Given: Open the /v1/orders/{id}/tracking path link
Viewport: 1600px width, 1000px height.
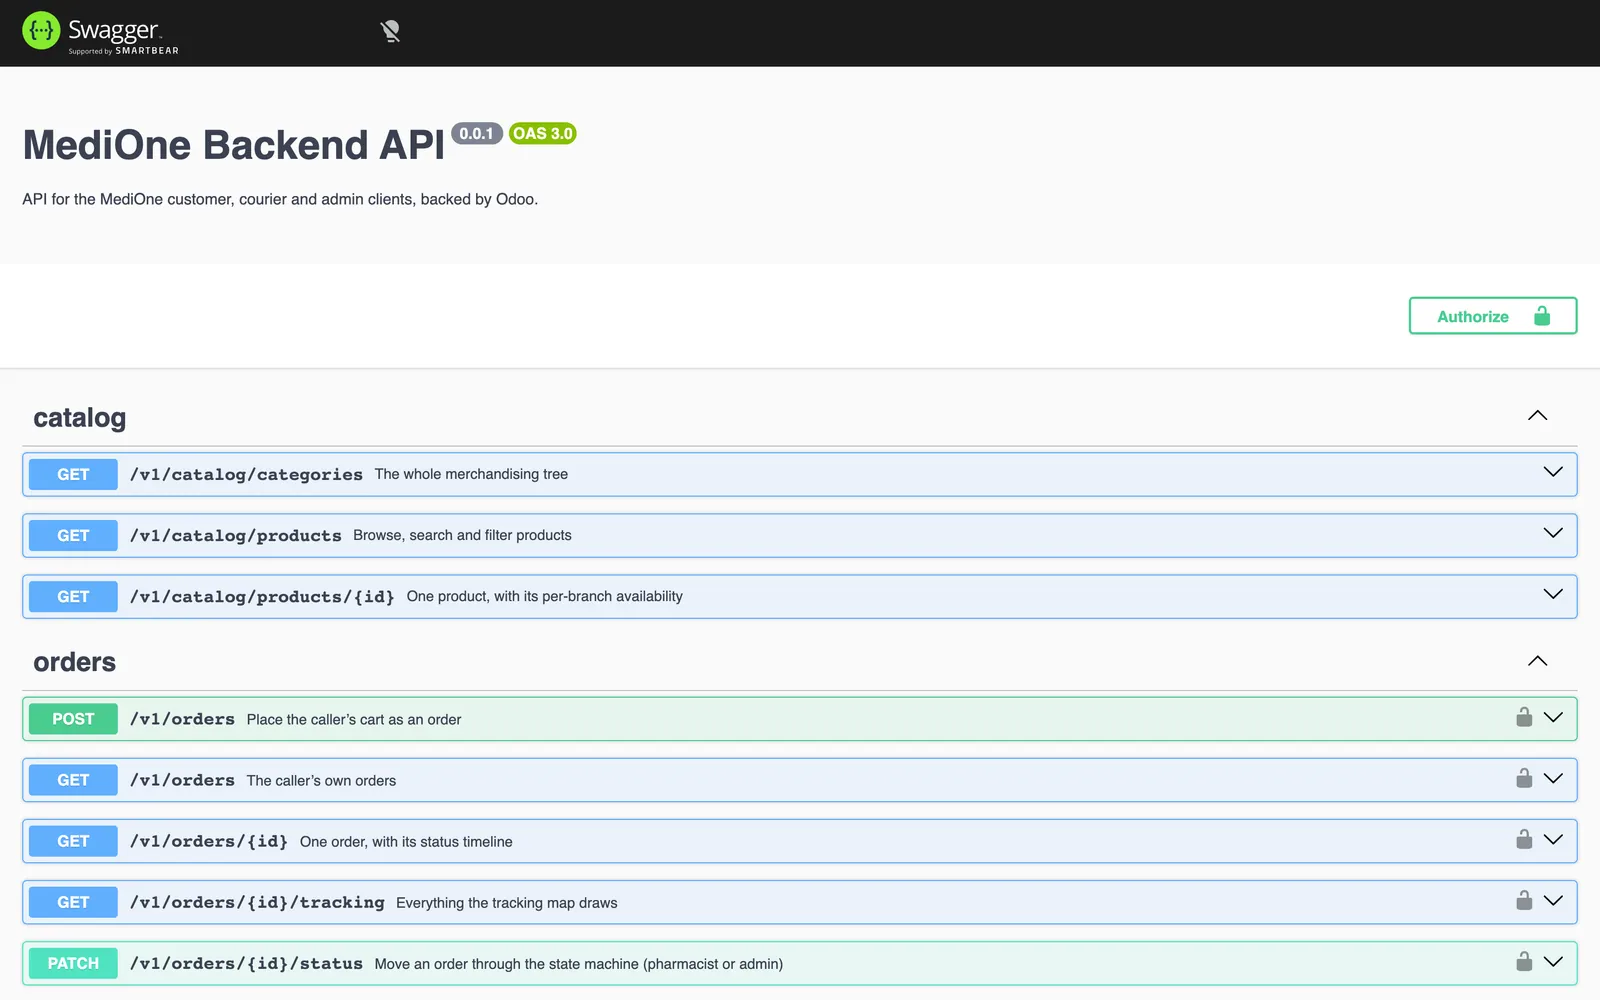Looking at the screenshot, I should 257,902.
